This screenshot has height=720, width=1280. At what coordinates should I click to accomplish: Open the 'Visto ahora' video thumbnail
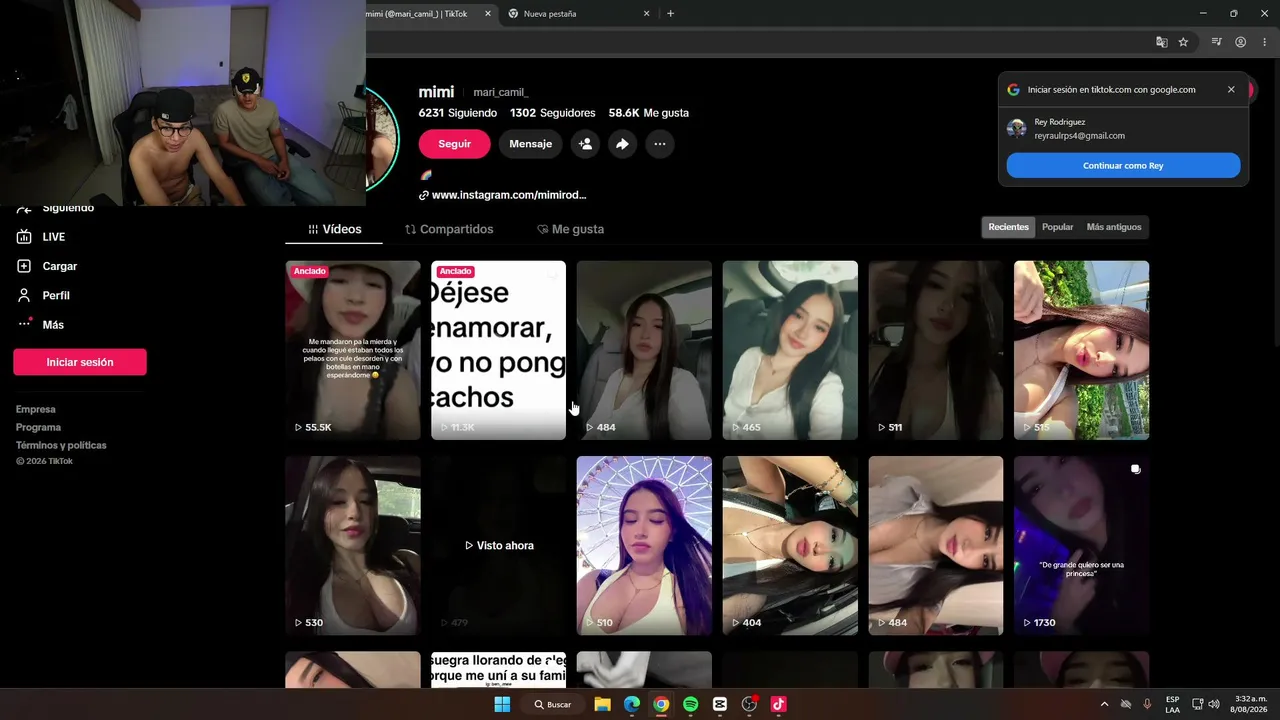coord(498,546)
